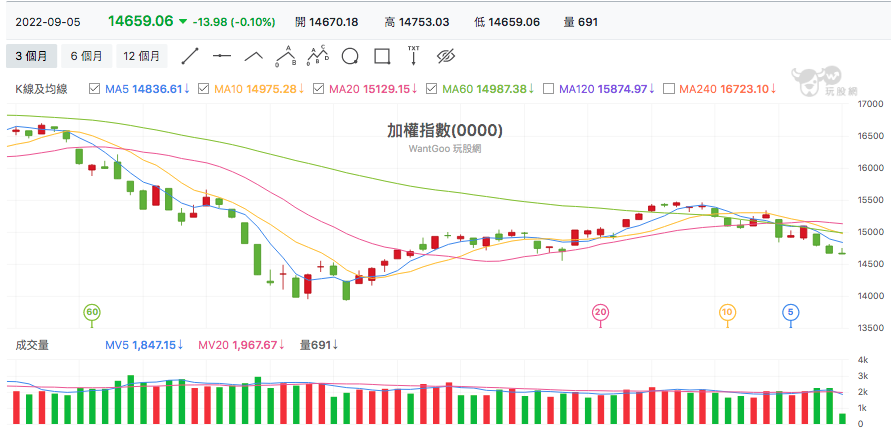Click the high price 高 14753.03
This screenshot has width=891, height=432.
pyautogui.click(x=417, y=22)
